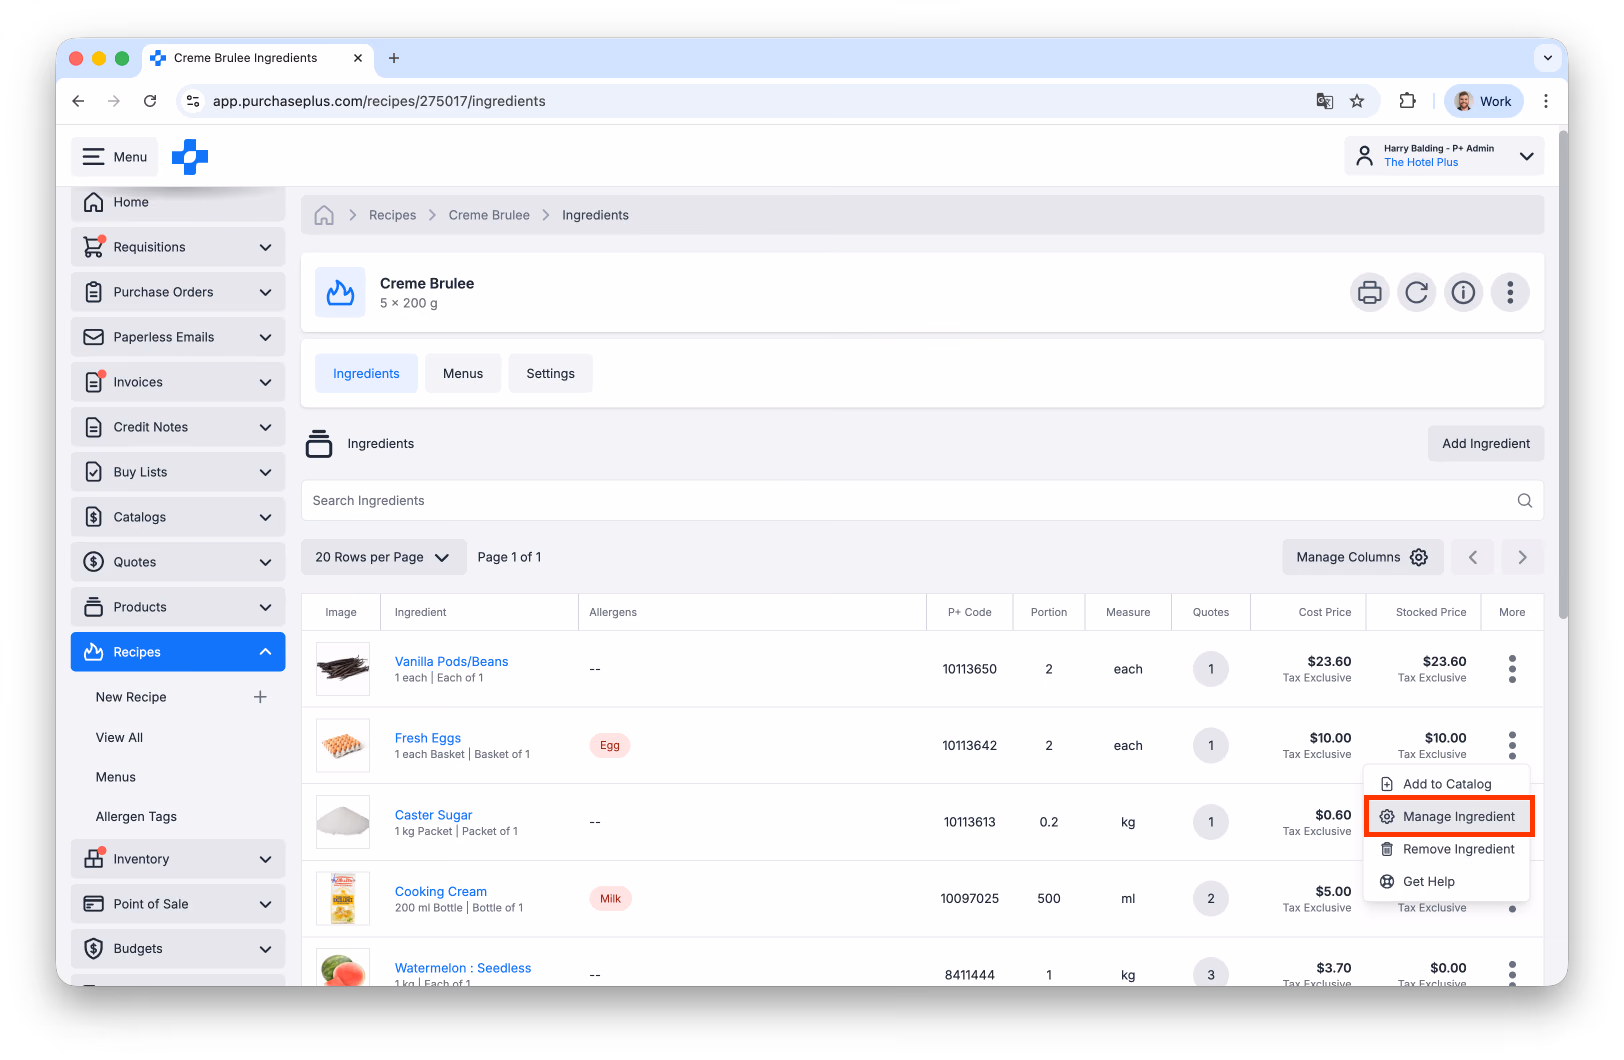Go to Home in the sidebar
Image resolution: width=1624 pixels, height=1060 pixels.
(x=178, y=202)
